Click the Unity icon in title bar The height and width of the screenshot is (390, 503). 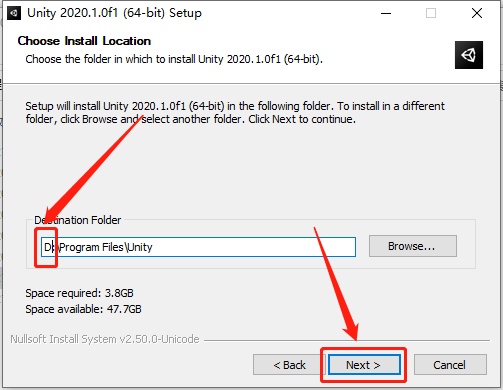(14, 13)
